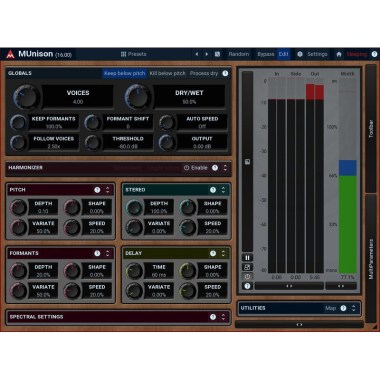Click the Settings gear icon
Viewport: 380px width, 380px height.
[300, 54]
